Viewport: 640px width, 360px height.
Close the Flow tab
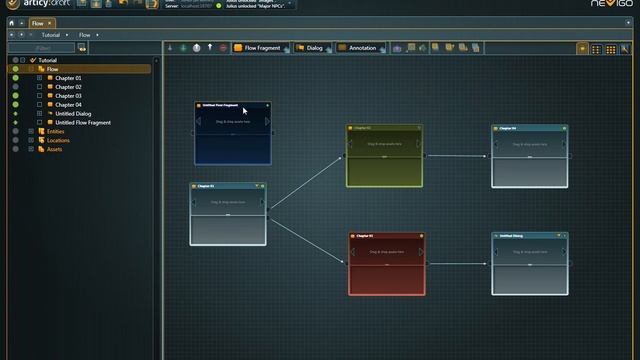50,23
